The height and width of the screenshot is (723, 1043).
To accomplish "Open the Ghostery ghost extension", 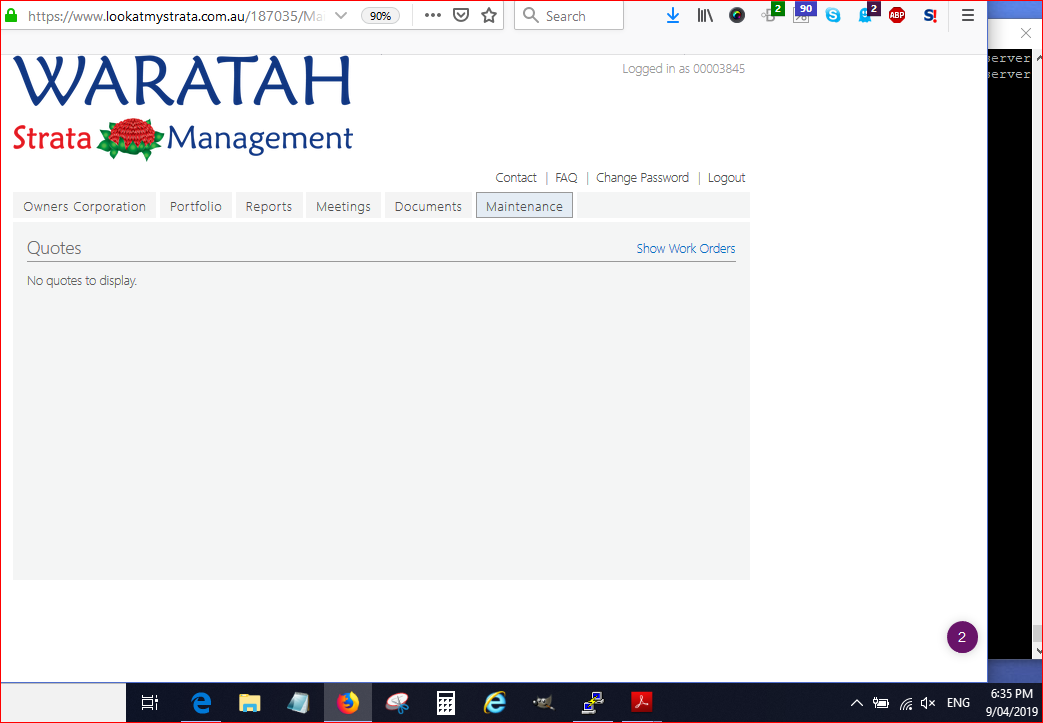I will pos(867,13).
